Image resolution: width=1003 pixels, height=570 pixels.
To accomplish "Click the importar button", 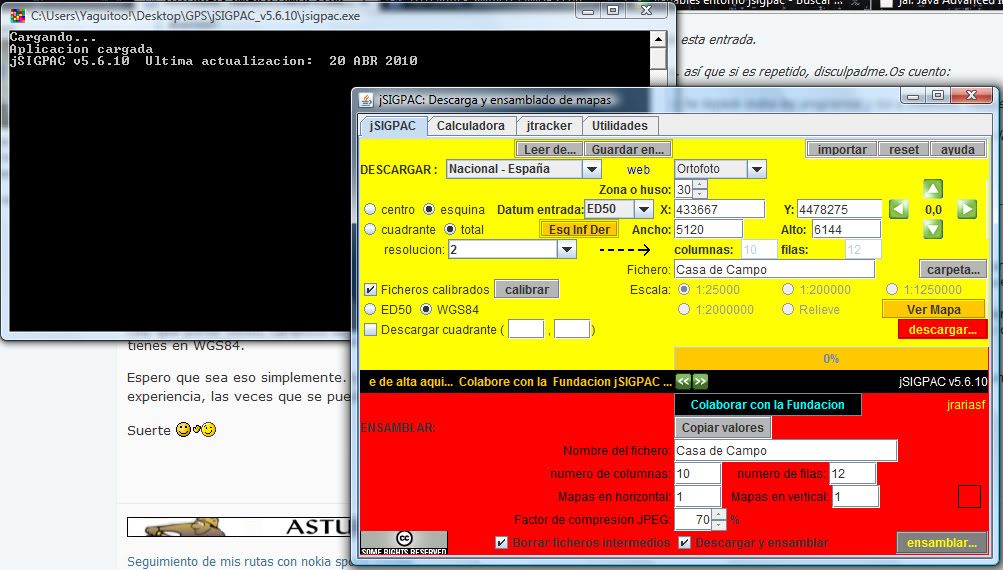I will pyautogui.click(x=842, y=149).
